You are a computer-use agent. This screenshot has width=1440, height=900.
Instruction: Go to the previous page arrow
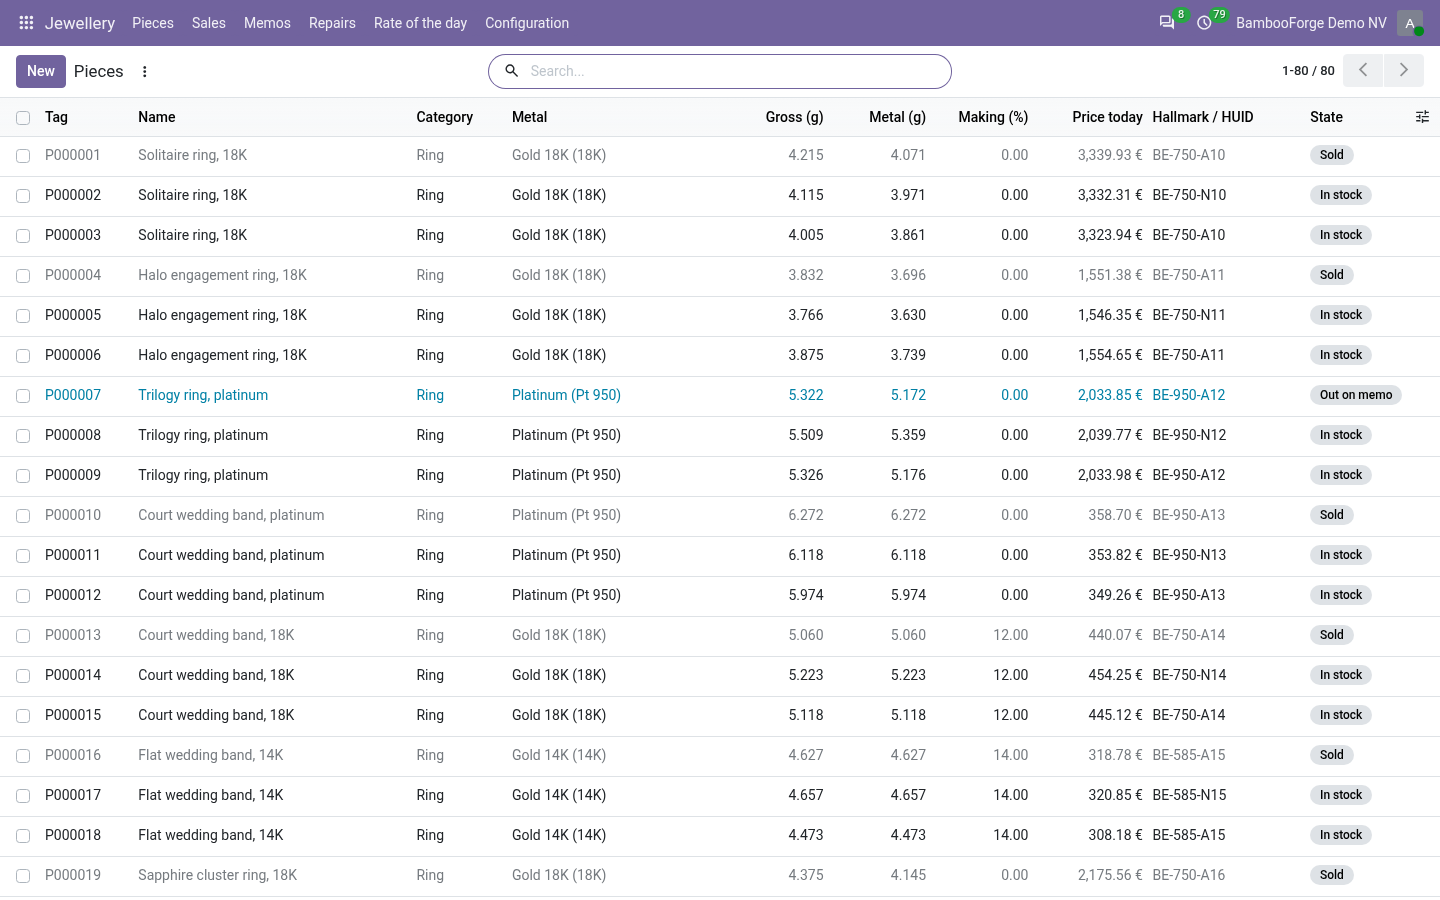click(x=1363, y=70)
